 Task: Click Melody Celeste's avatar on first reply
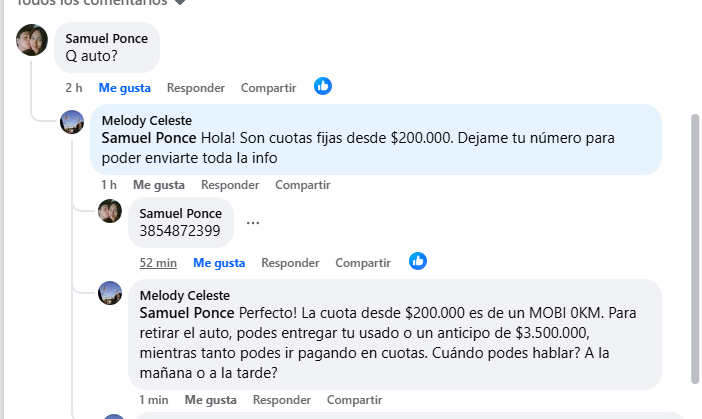72,123
